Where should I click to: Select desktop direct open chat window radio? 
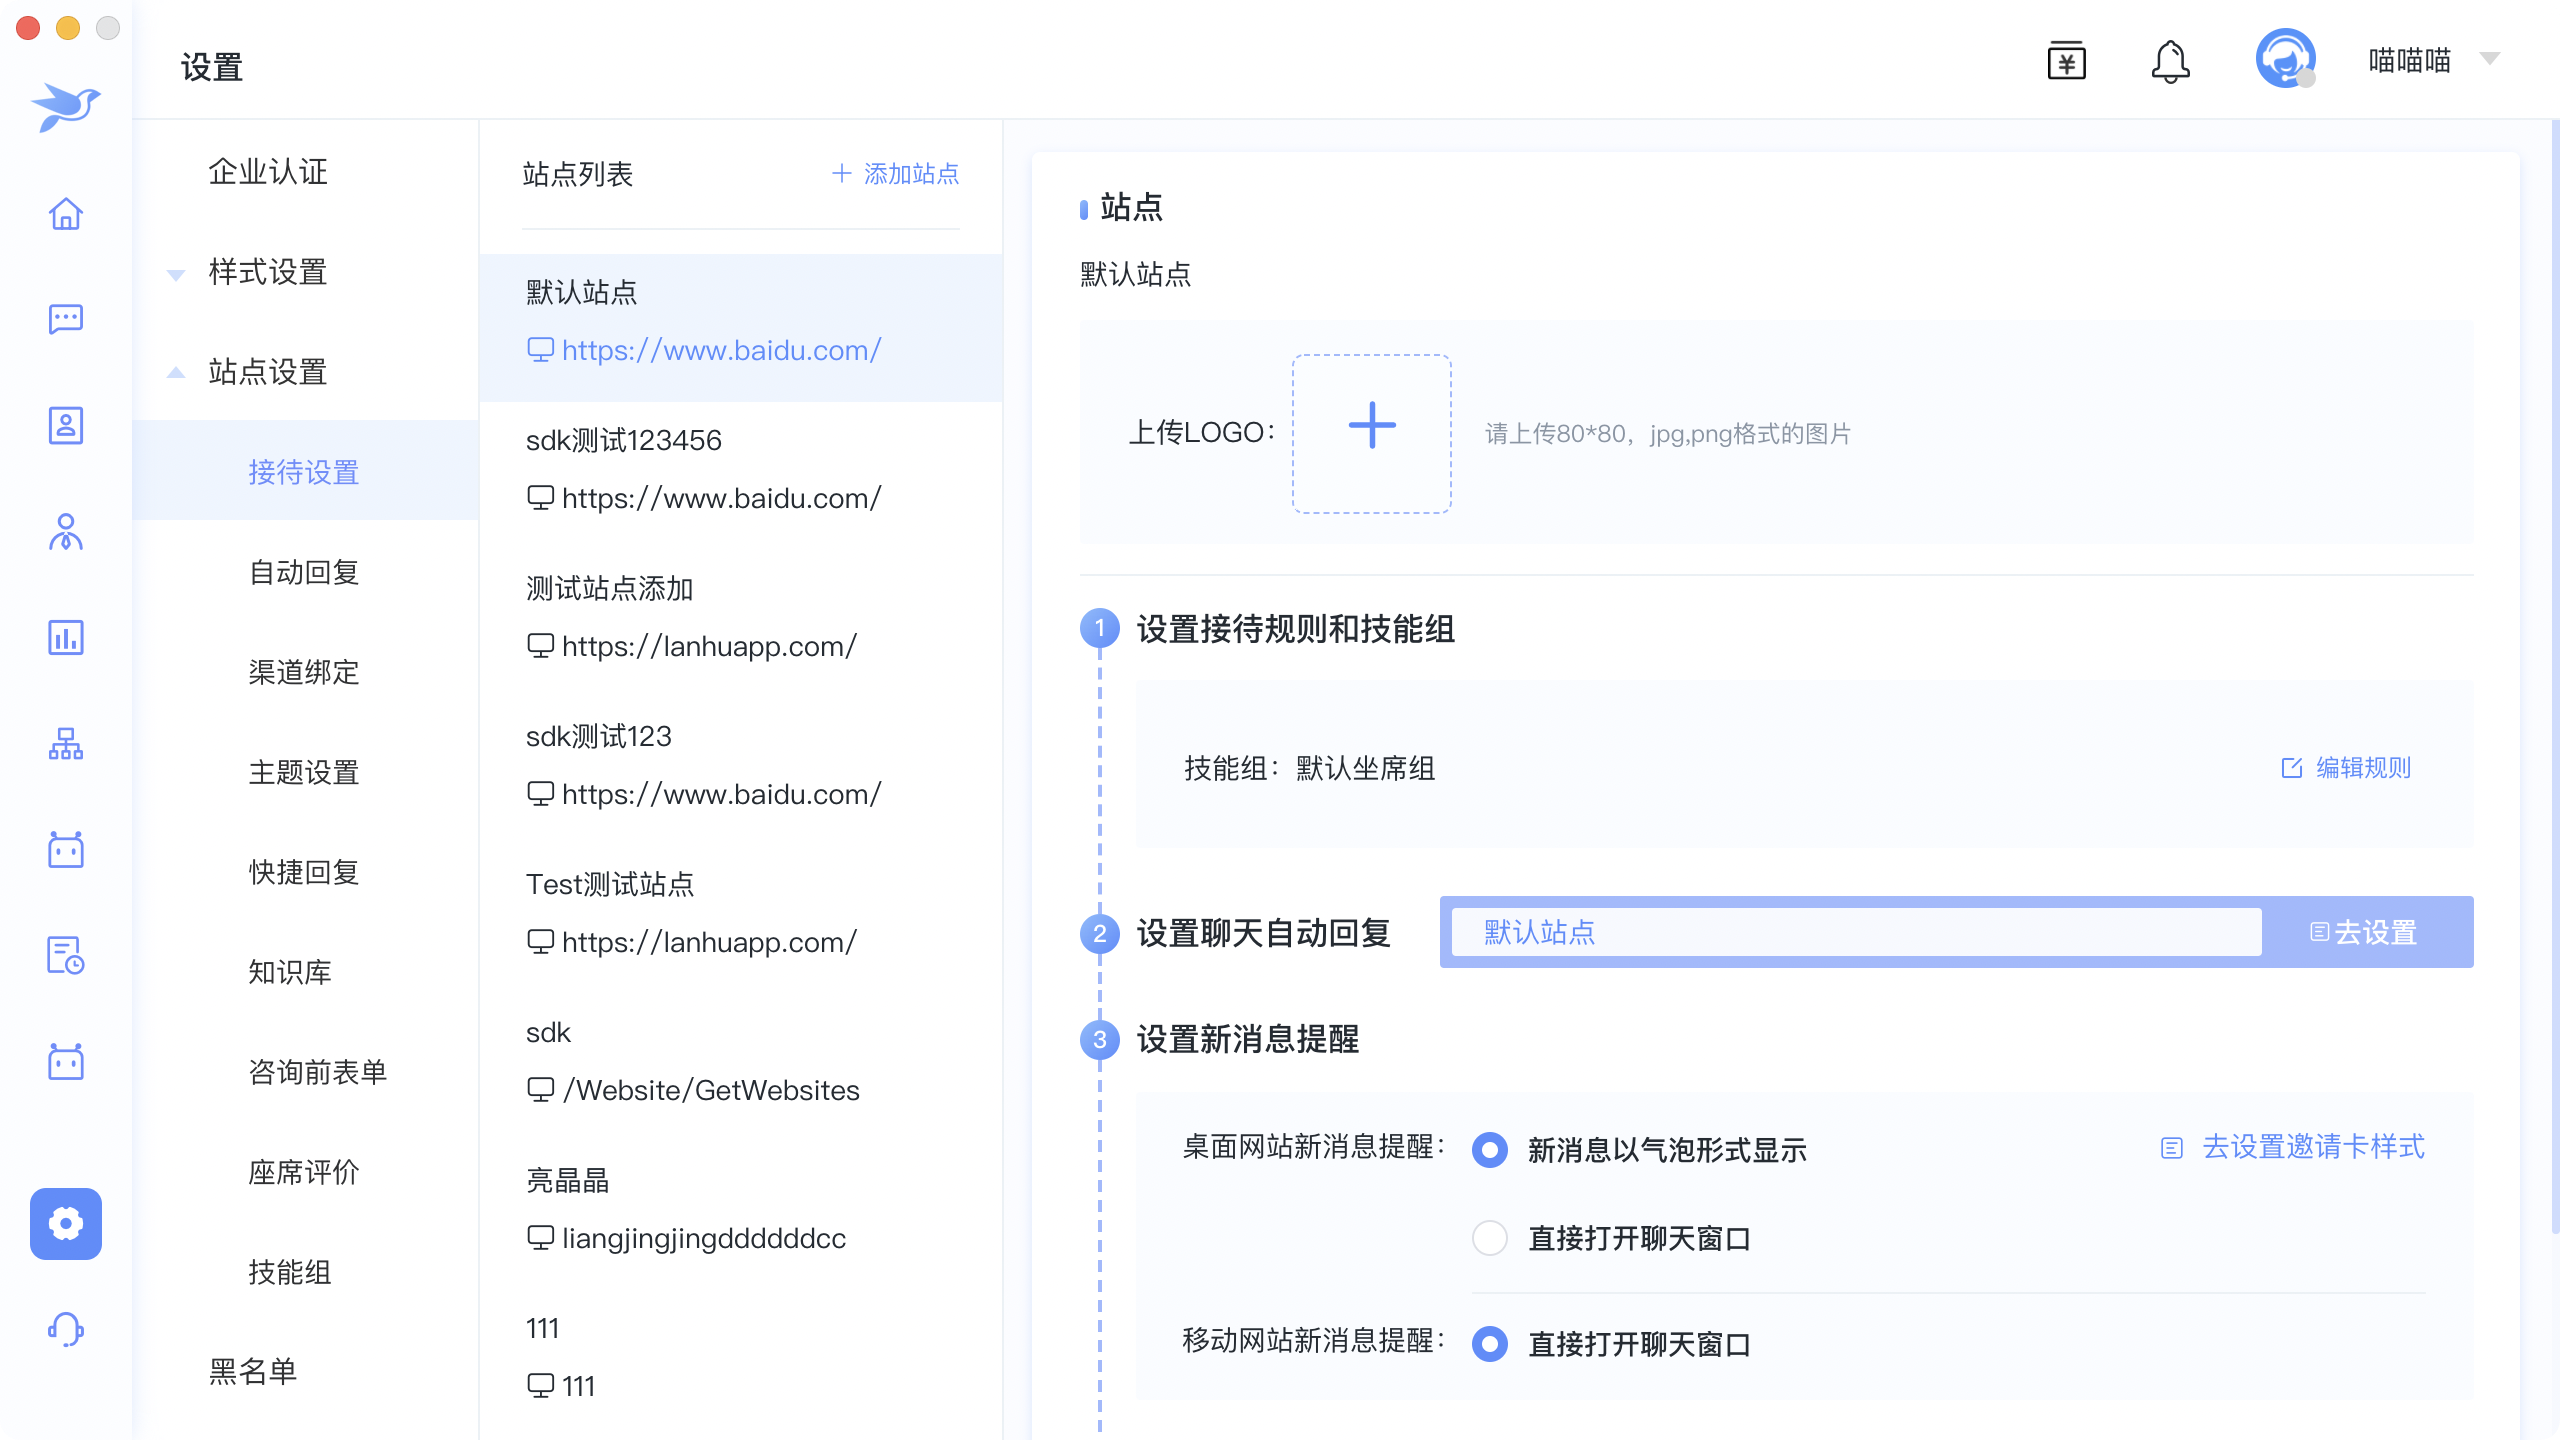pyautogui.click(x=1490, y=1238)
